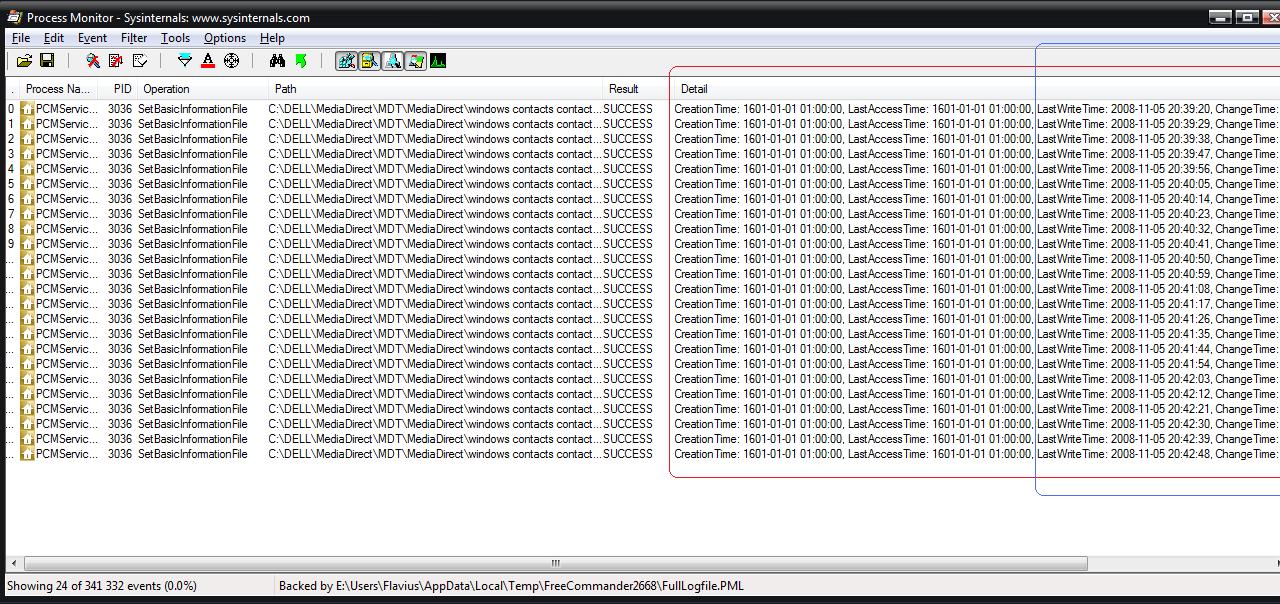Select the Detail cell with LastWriteTime 20:39:20

(976, 109)
